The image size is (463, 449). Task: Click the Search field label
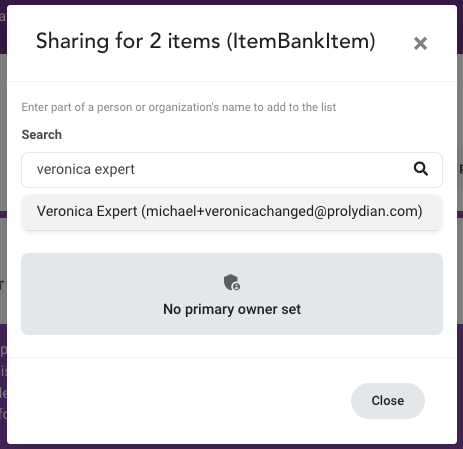pos(42,135)
